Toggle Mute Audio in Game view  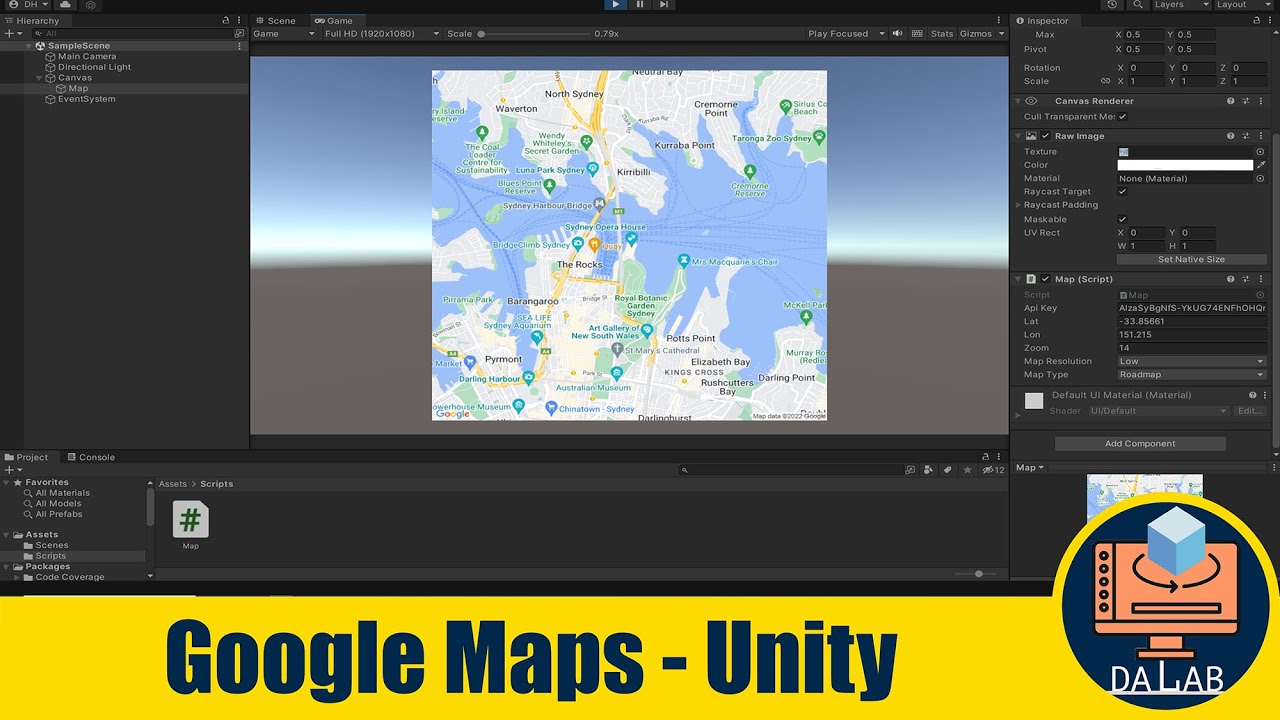pyautogui.click(x=898, y=33)
